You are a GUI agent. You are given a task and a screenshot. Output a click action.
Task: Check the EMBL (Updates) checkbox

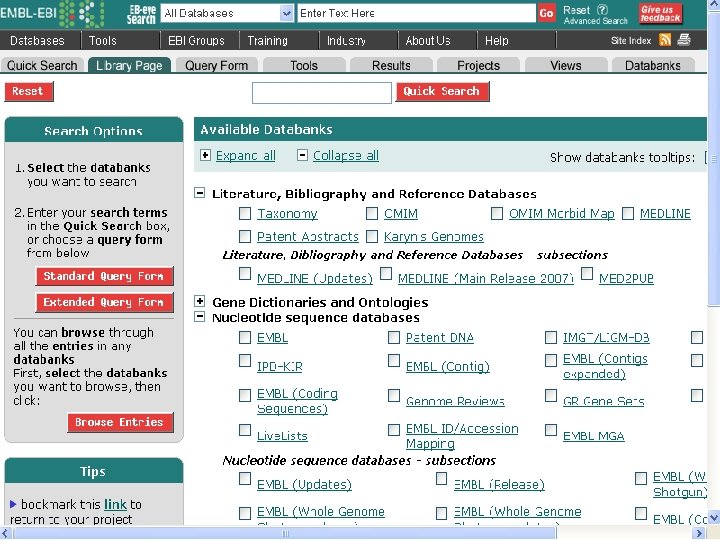[245, 479]
